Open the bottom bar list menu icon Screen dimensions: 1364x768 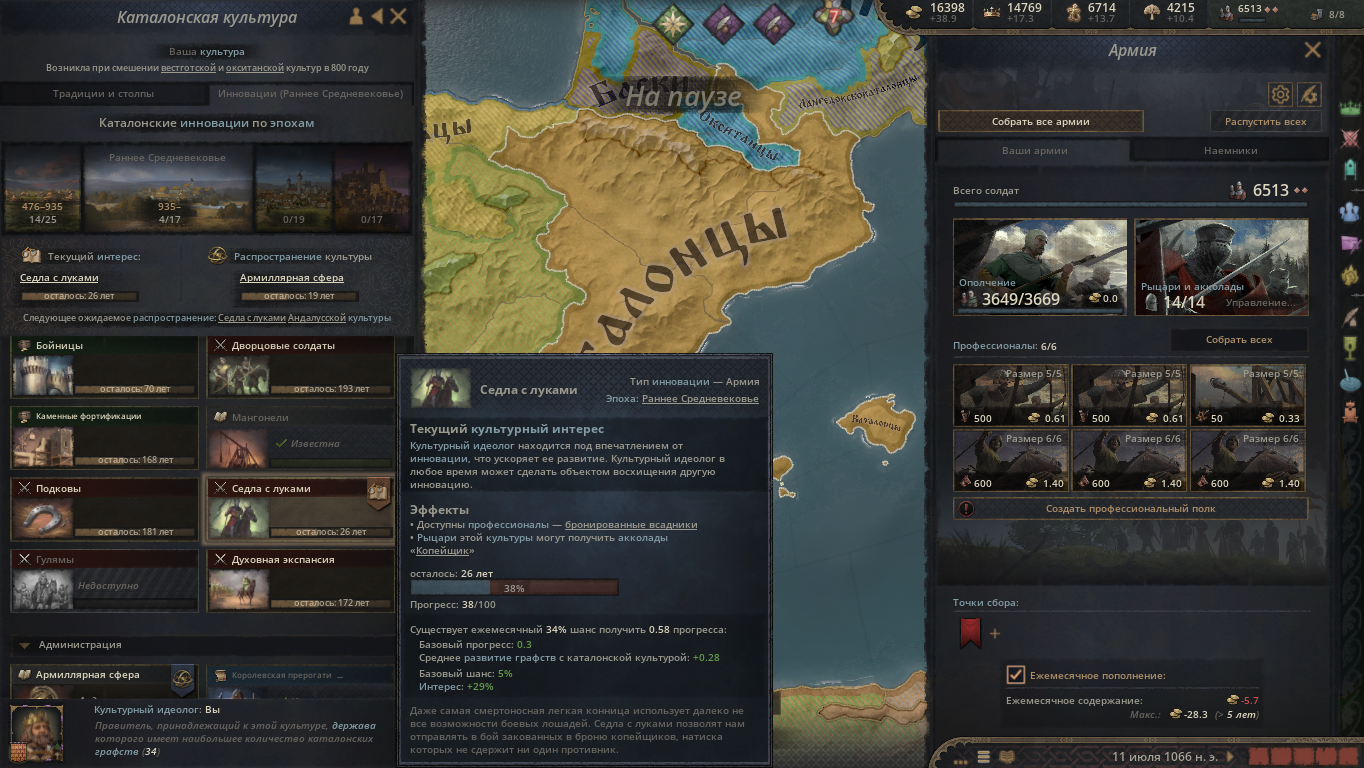984,756
